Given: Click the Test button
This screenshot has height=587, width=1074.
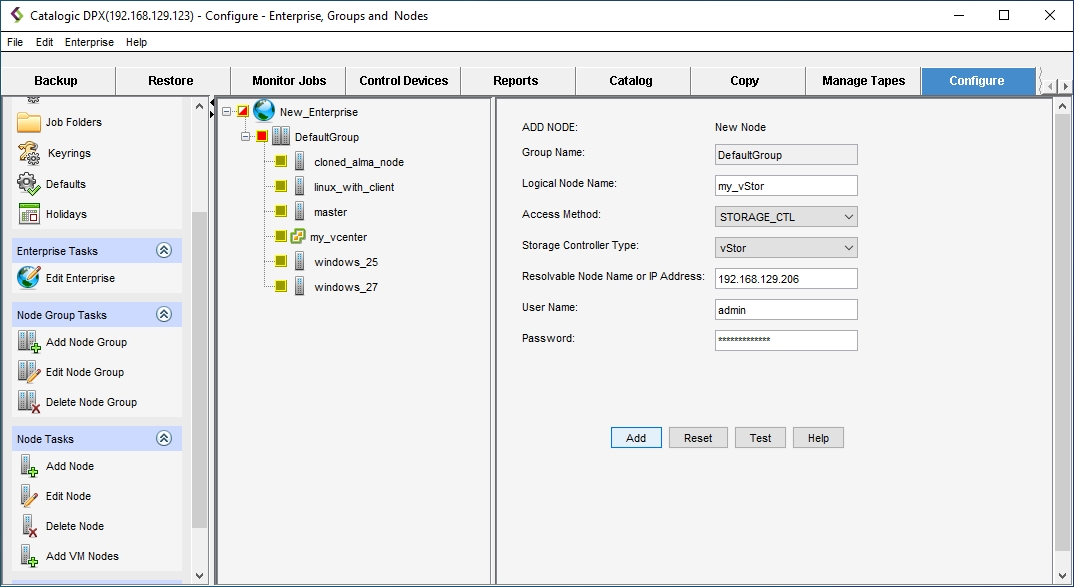Looking at the screenshot, I should pos(760,438).
